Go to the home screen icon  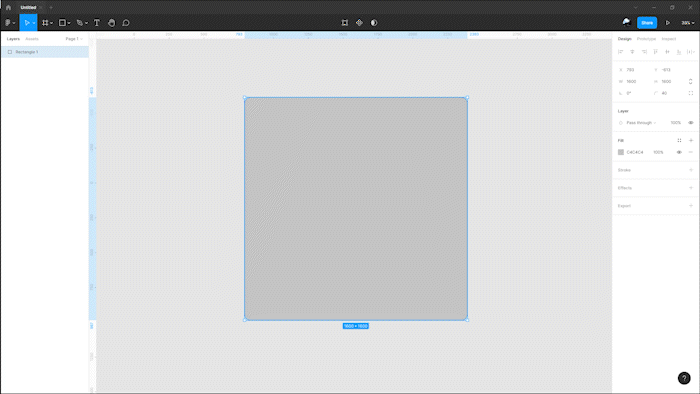(x=8, y=8)
